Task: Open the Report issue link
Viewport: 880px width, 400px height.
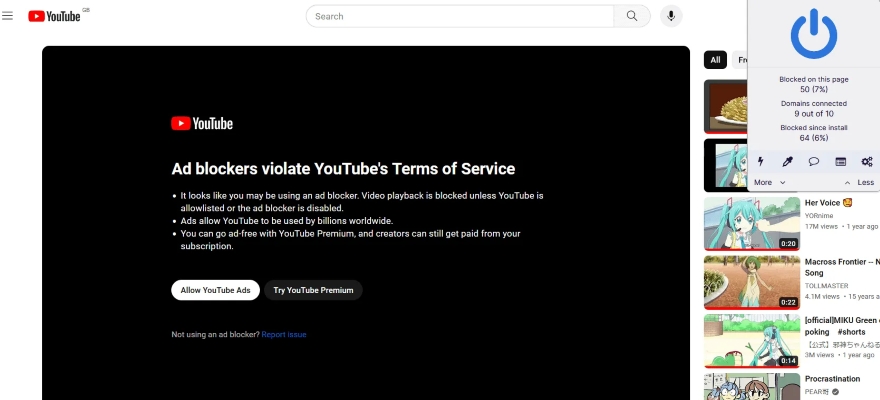Action: [284, 334]
